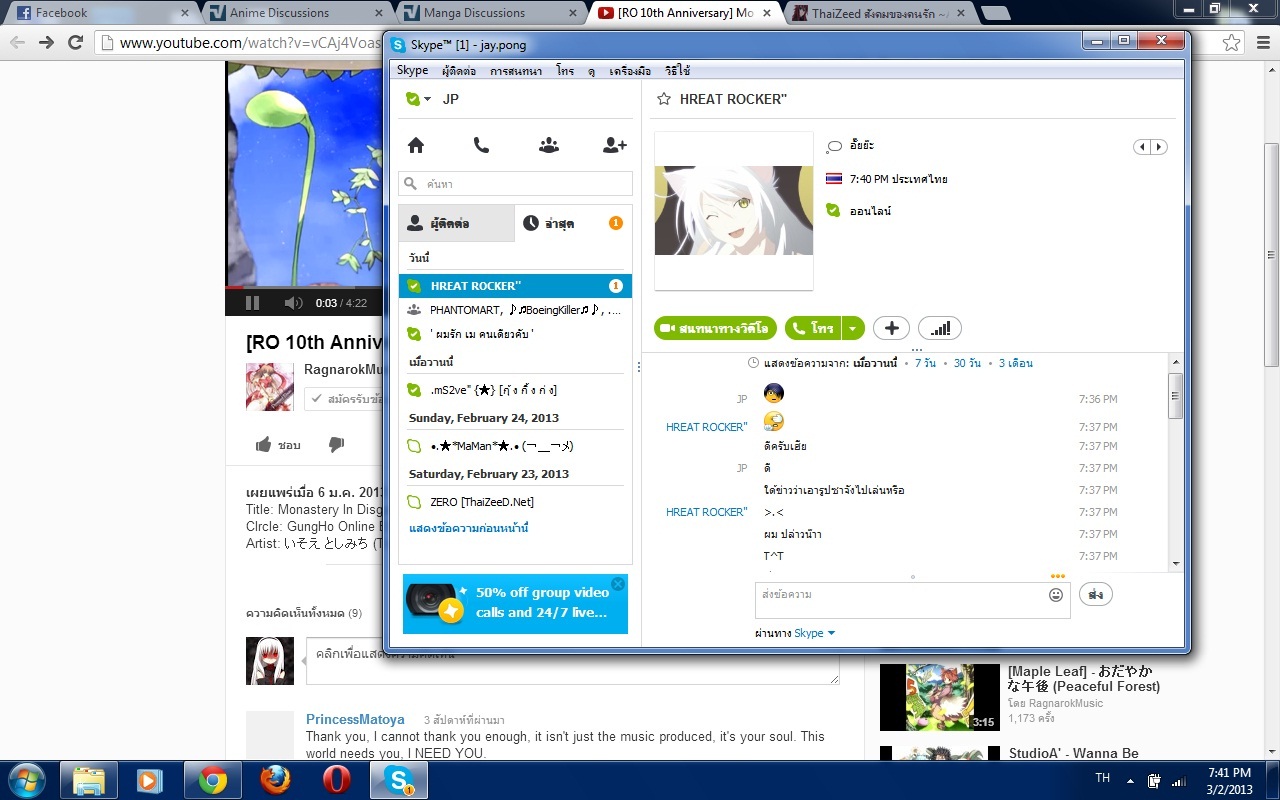Show messages from 7 วัน
Screen dimensions: 1280x800
[925, 363]
